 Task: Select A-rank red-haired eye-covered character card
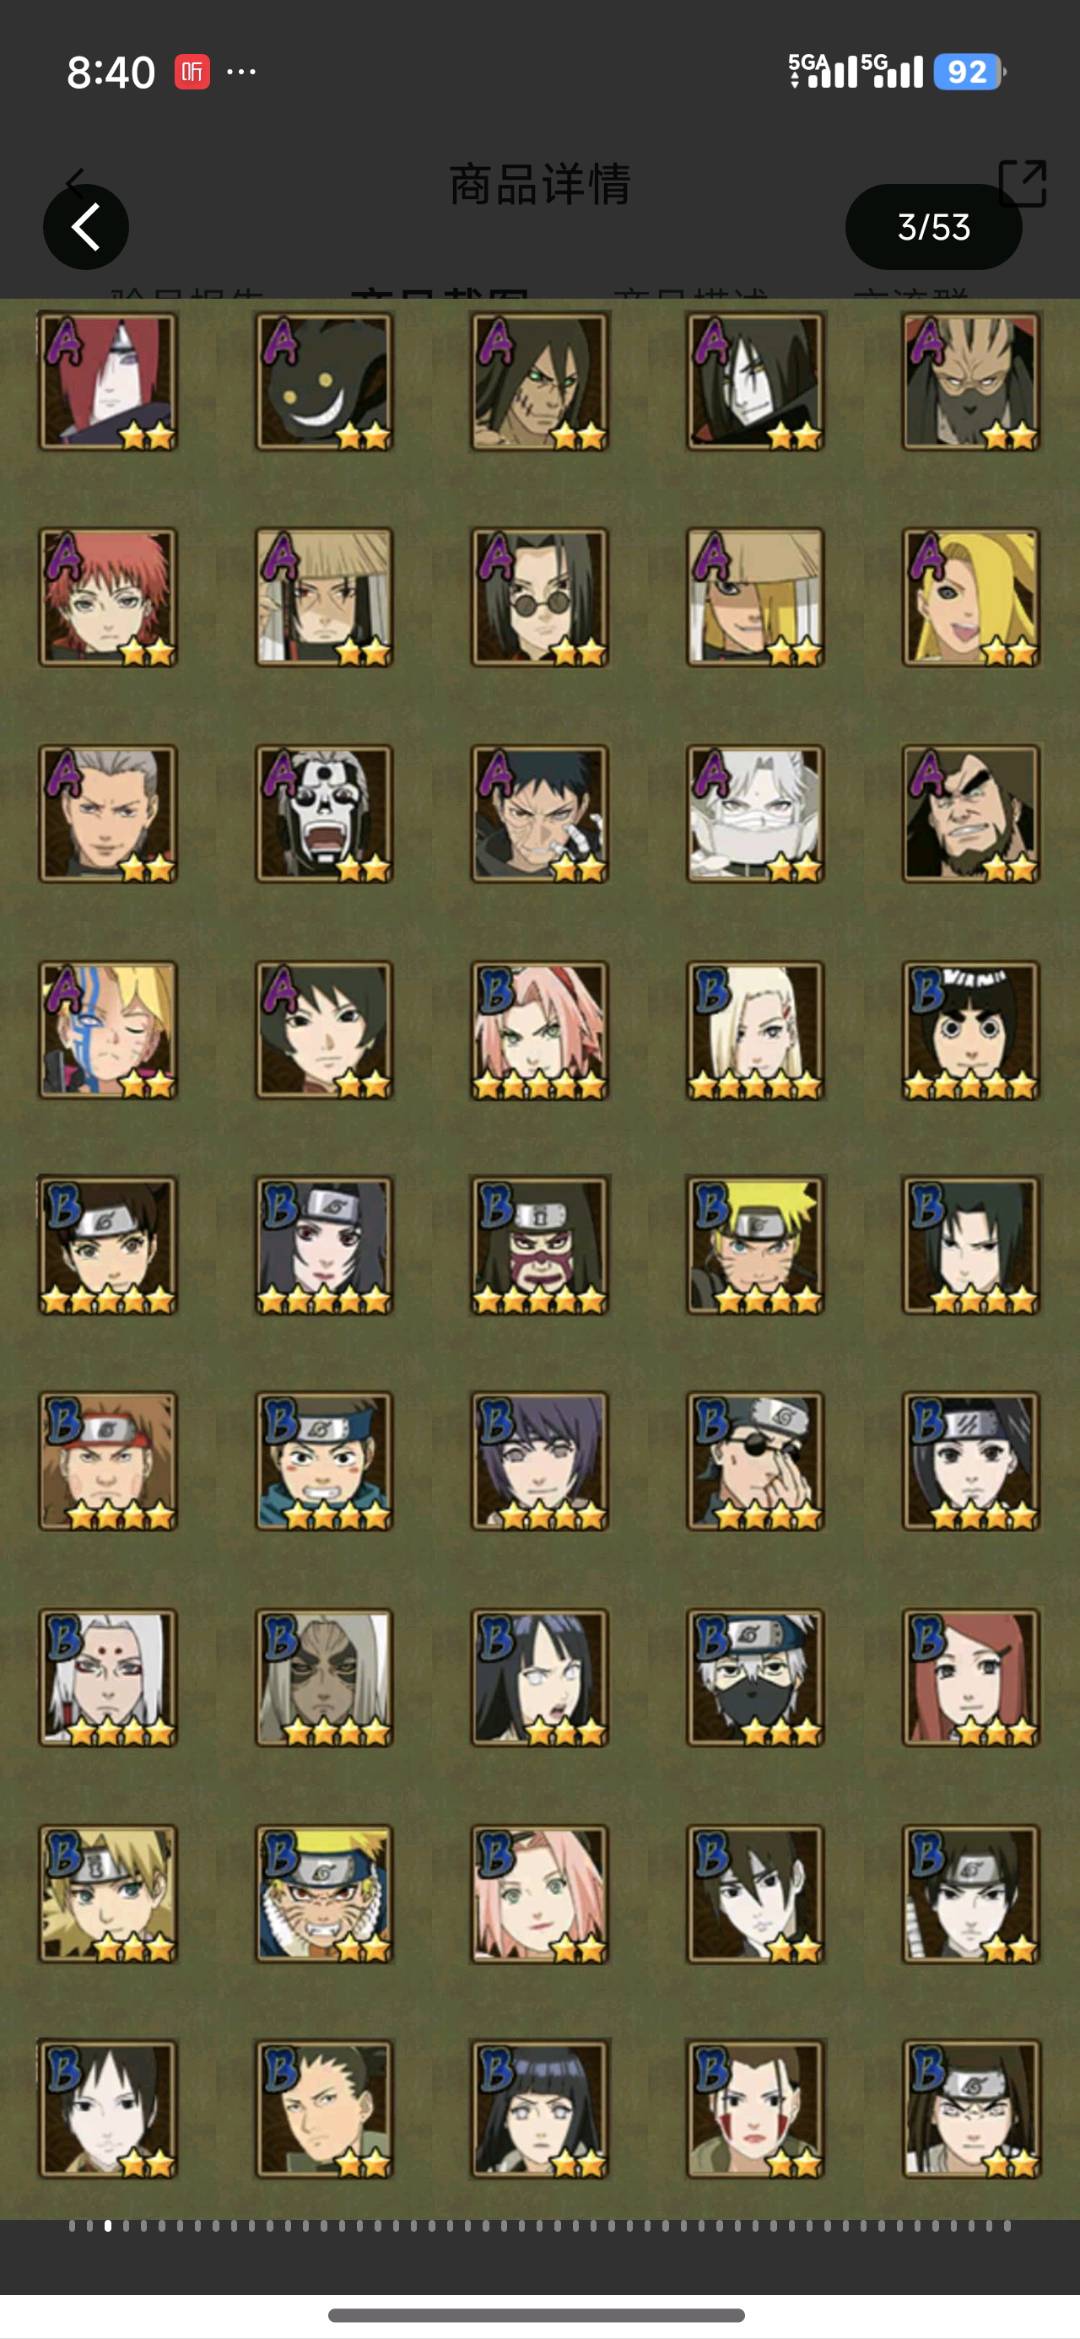click(108, 381)
